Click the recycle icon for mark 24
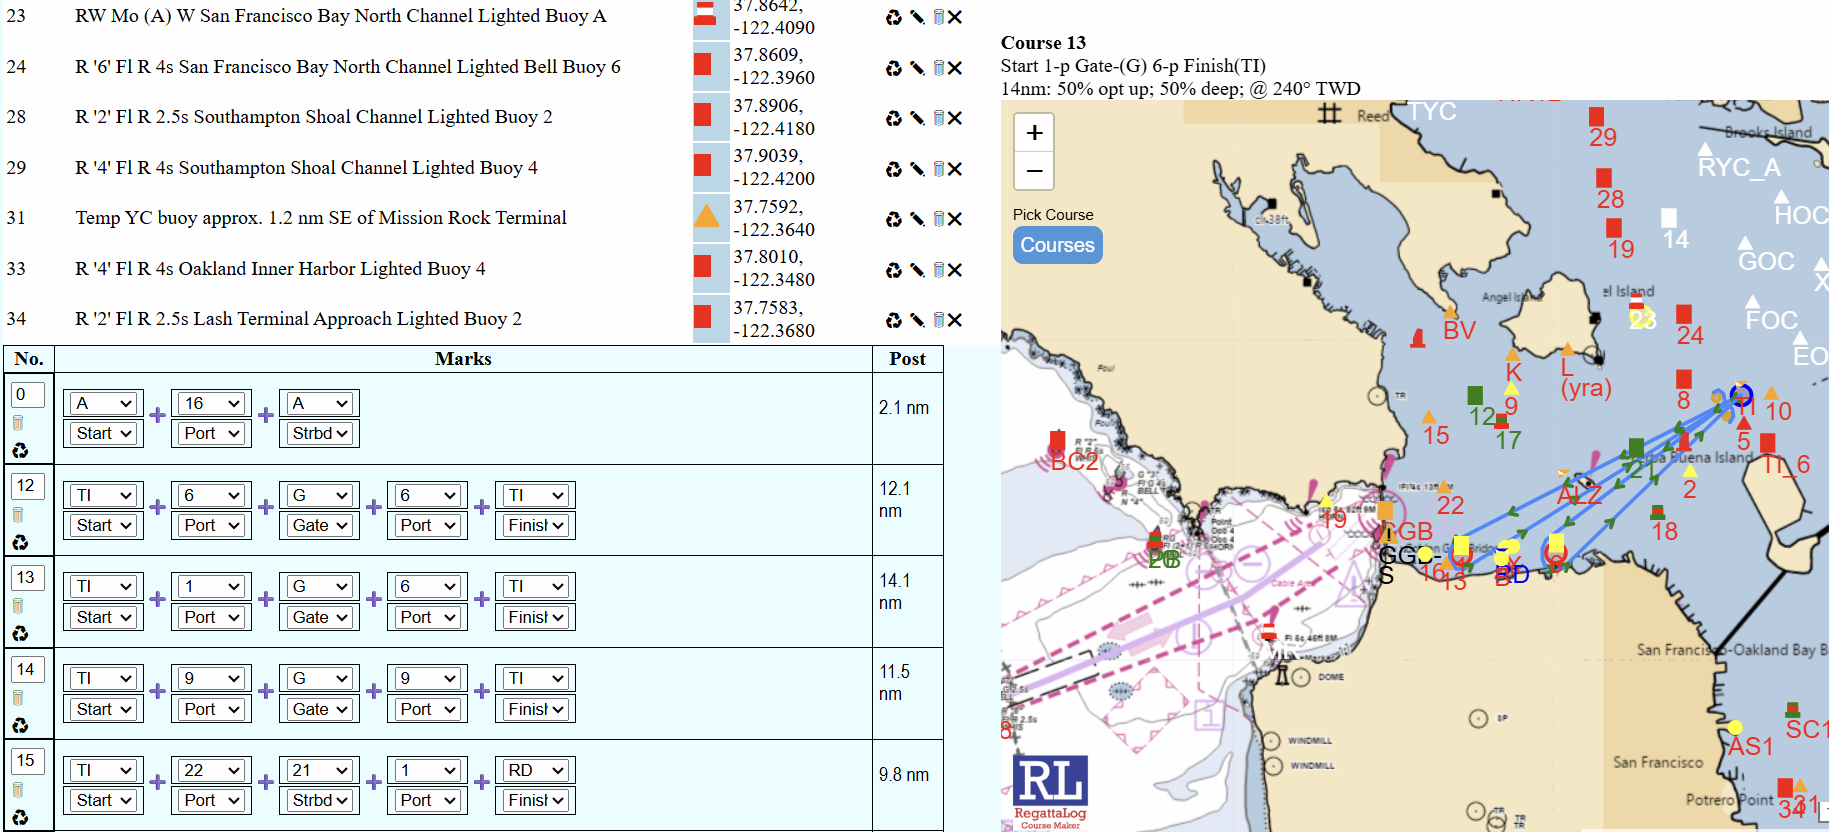The width and height of the screenshot is (1829, 832). coord(893,68)
